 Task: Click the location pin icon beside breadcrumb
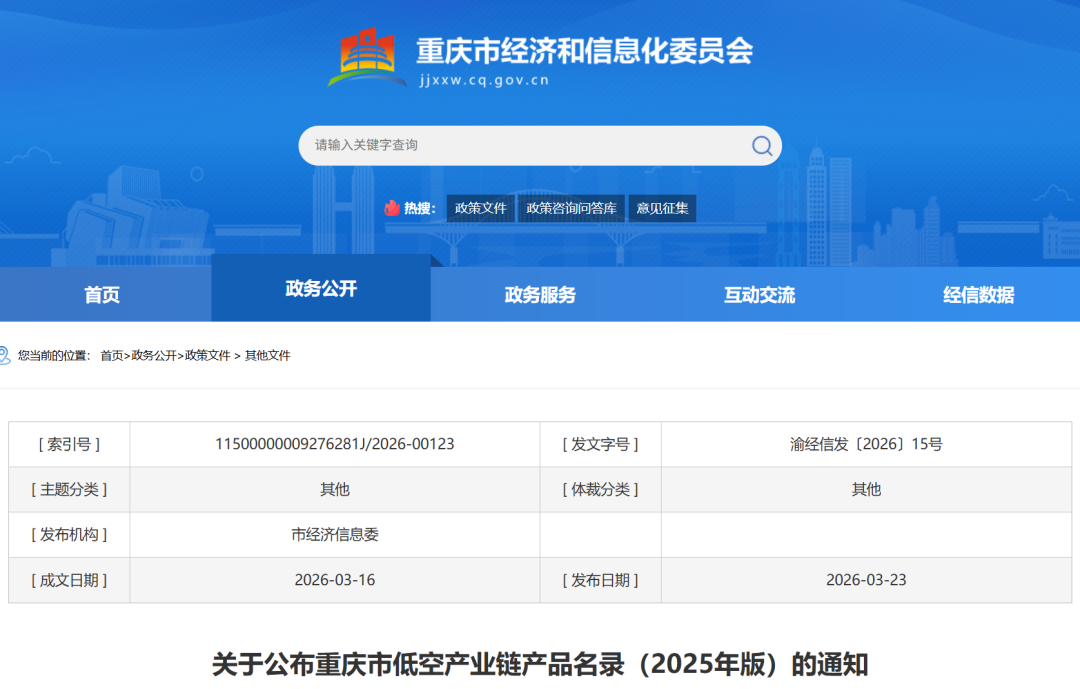pos(5,355)
